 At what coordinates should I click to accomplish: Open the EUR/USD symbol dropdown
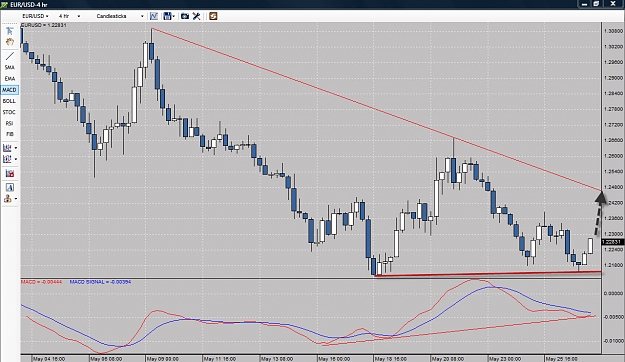coord(35,16)
